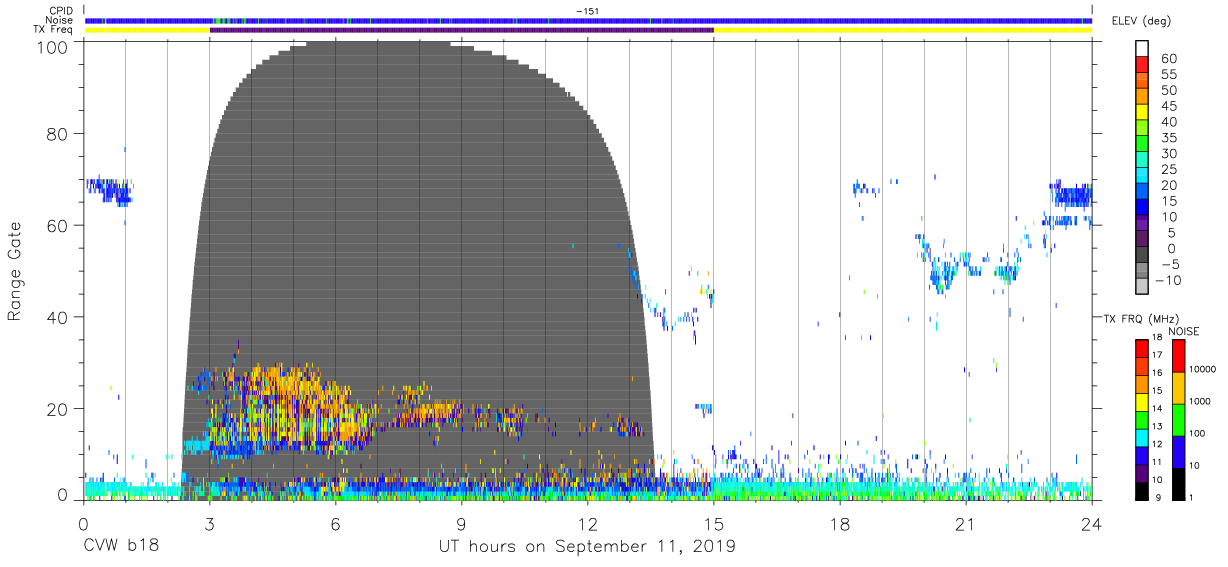Click the '21' tick label on the UT hours axis
1228x567 pixels.
point(966,524)
